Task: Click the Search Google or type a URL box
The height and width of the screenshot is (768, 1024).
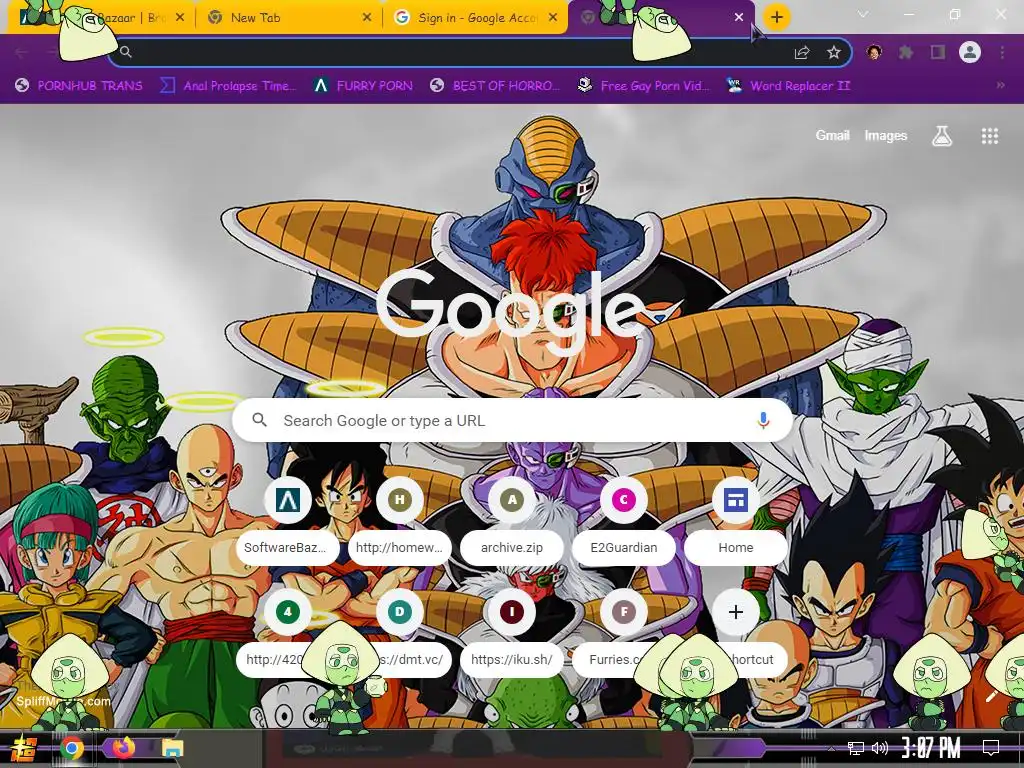Action: (x=513, y=420)
